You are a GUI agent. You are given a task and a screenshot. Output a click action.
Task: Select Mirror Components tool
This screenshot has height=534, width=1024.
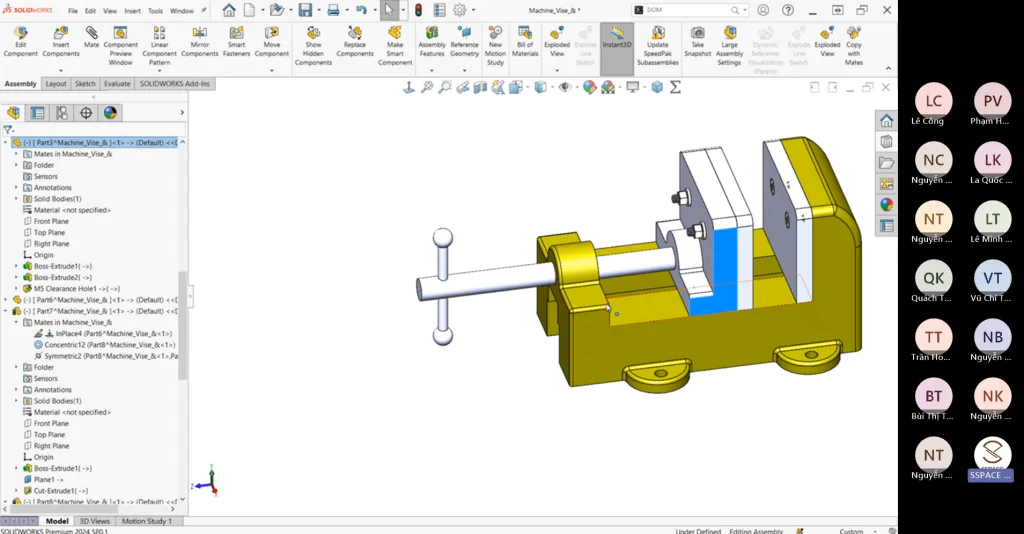pyautogui.click(x=200, y=42)
